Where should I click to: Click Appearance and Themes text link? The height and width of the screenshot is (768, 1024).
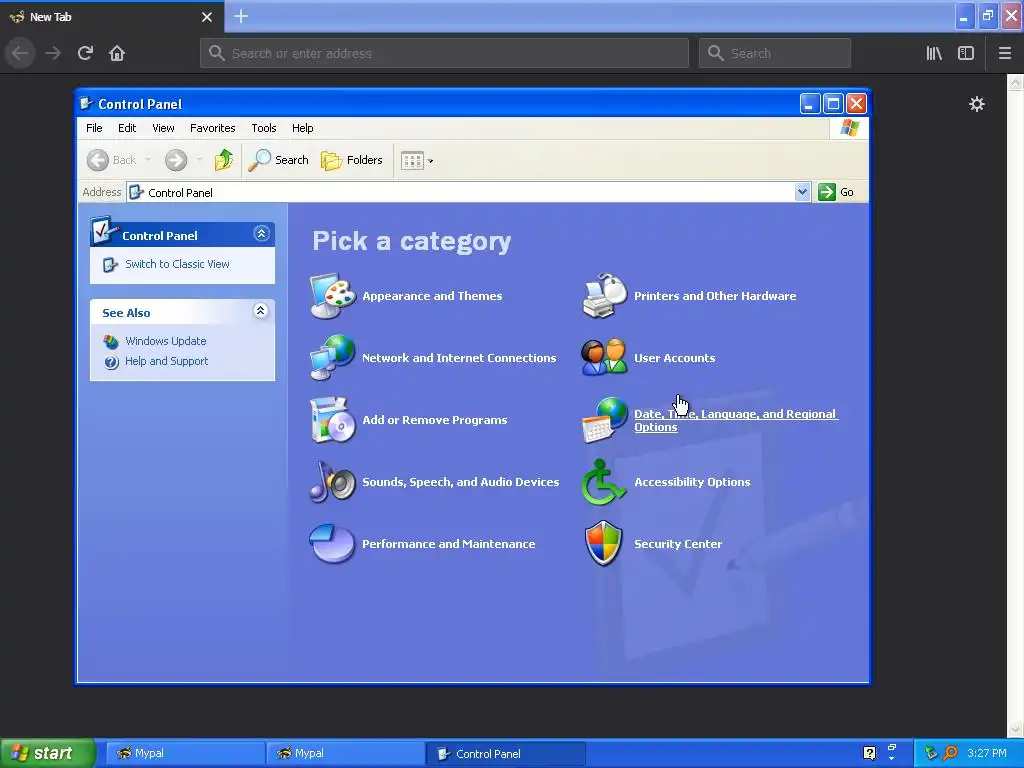pyautogui.click(x=432, y=296)
